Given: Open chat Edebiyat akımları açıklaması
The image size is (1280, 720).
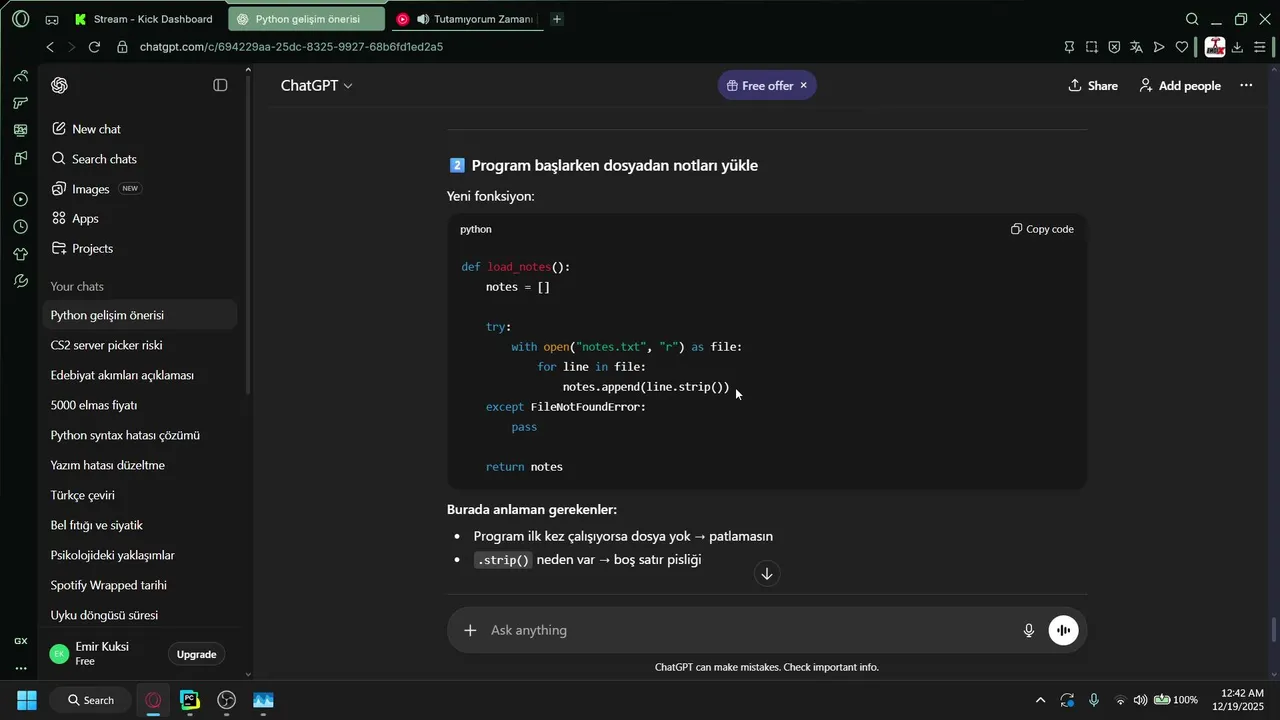Looking at the screenshot, I should click(x=141, y=375).
